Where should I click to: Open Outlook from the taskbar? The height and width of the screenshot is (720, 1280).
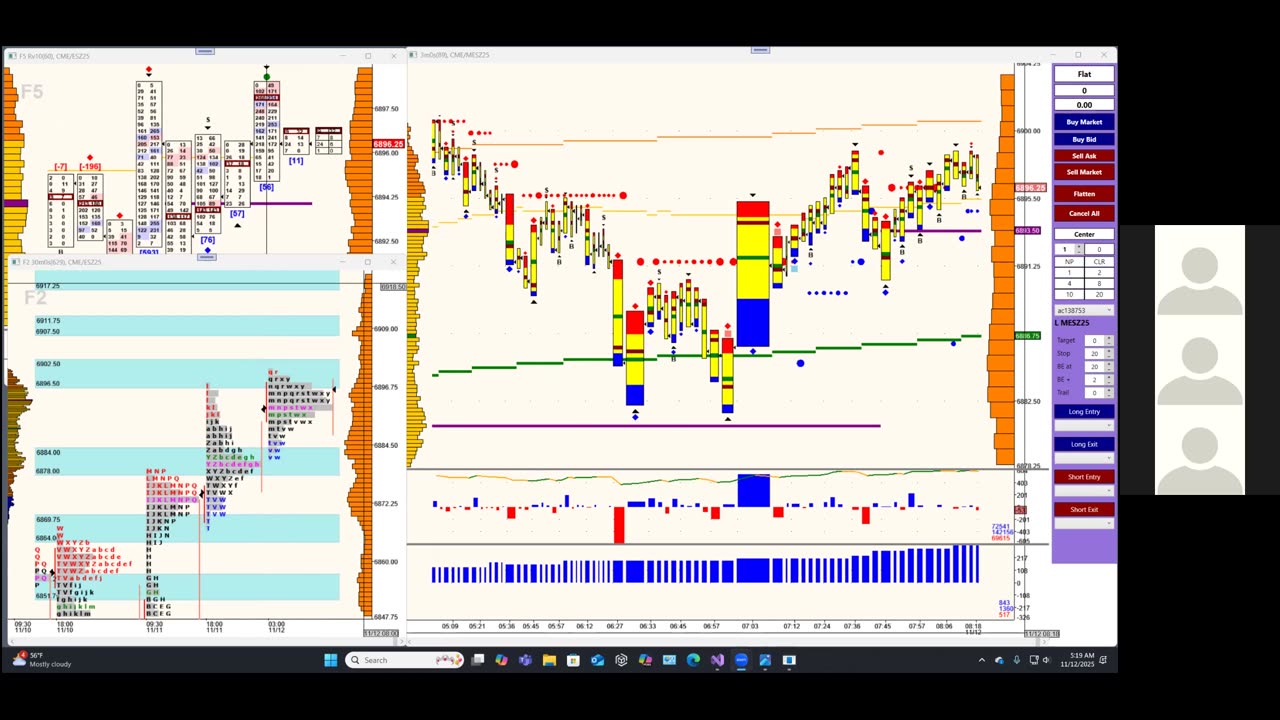pyautogui.click(x=597, y=660)
